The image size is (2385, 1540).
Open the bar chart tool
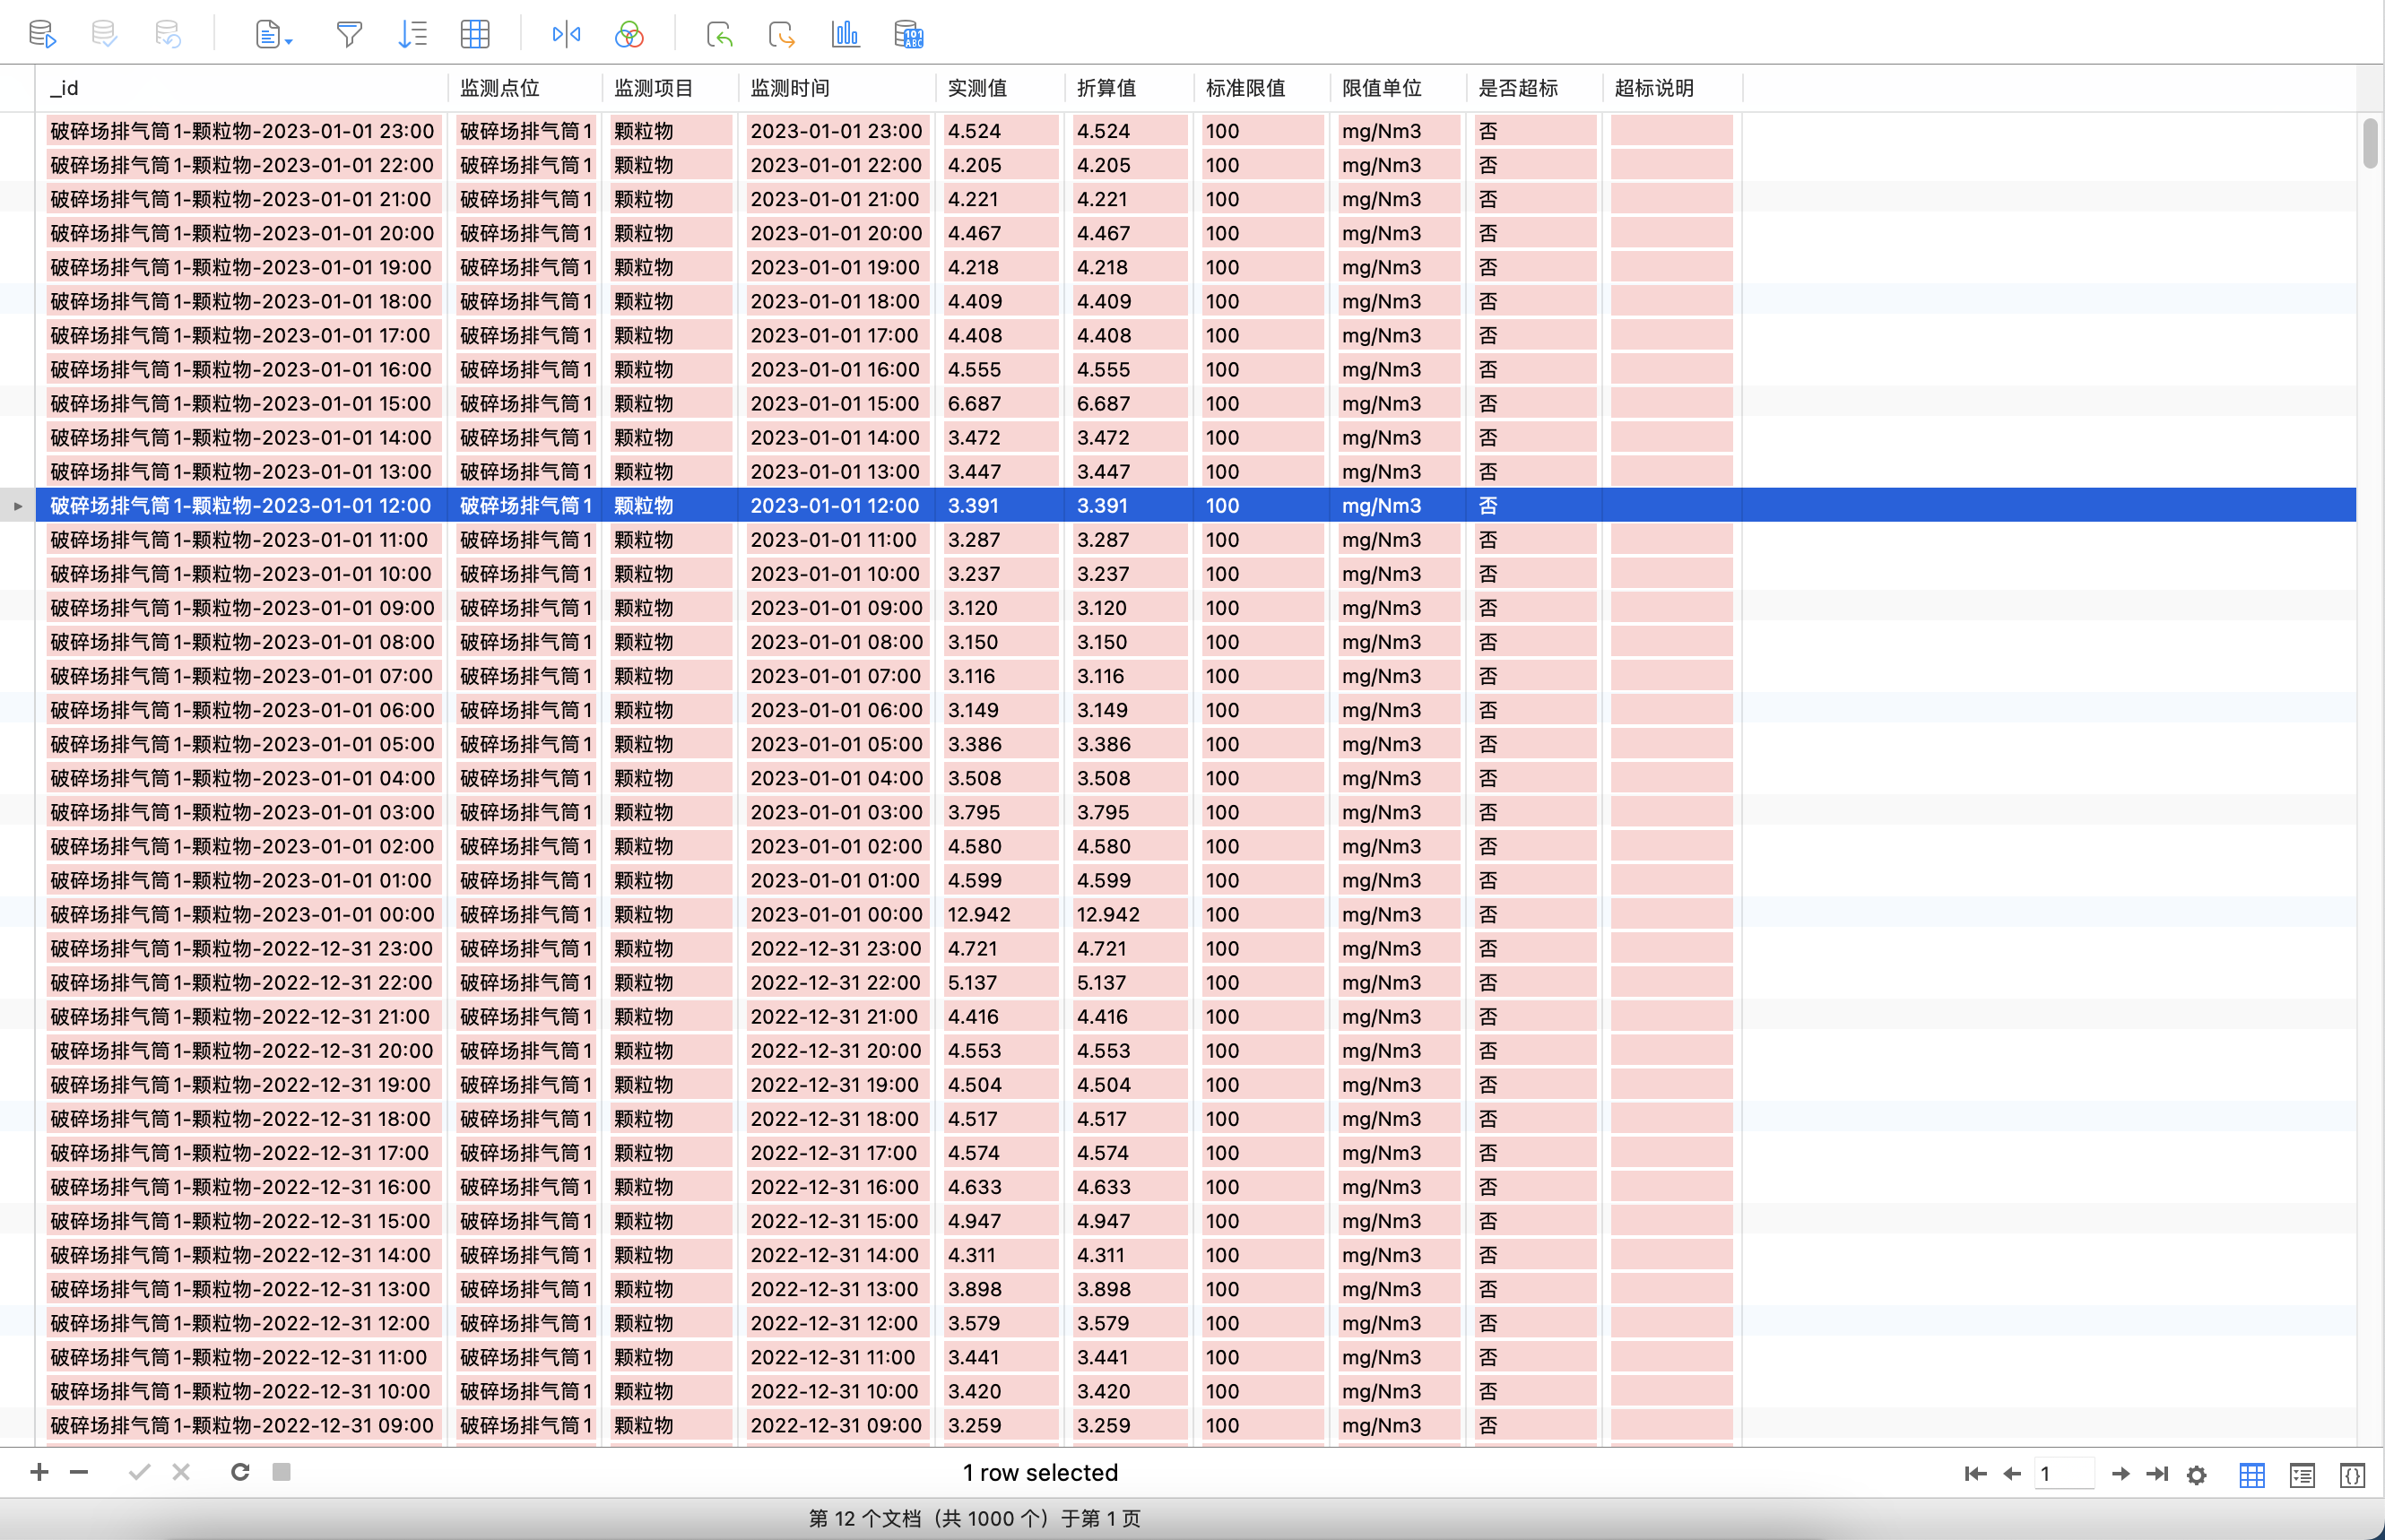pos(845,35)
